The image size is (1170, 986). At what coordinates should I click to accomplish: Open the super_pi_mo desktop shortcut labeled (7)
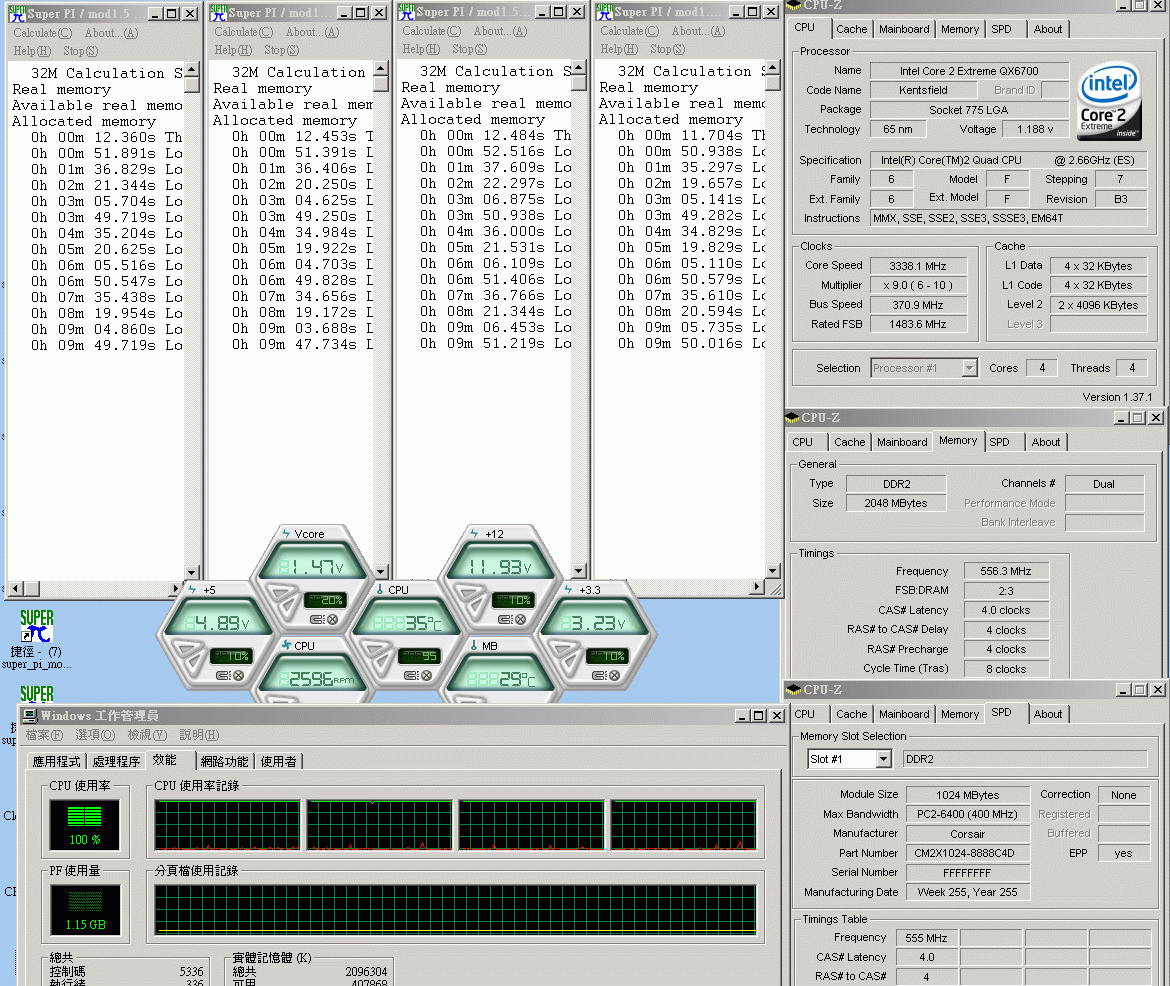(37, 638)
